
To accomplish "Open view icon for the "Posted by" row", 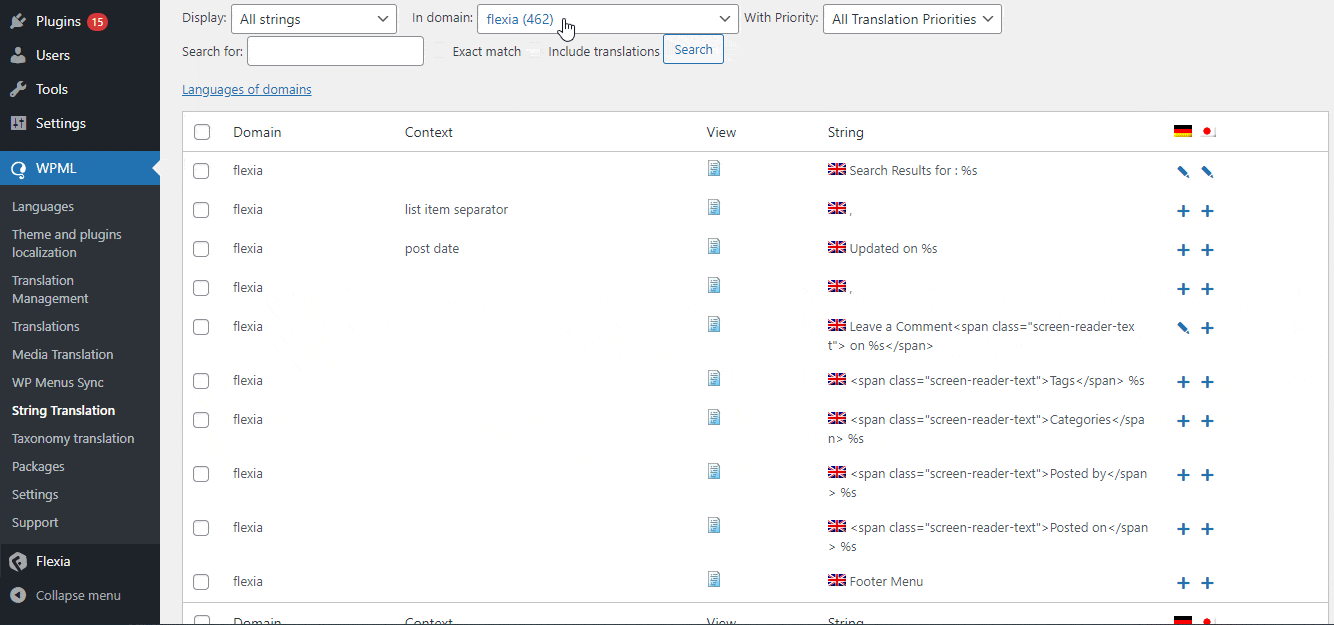I will 714,471.
